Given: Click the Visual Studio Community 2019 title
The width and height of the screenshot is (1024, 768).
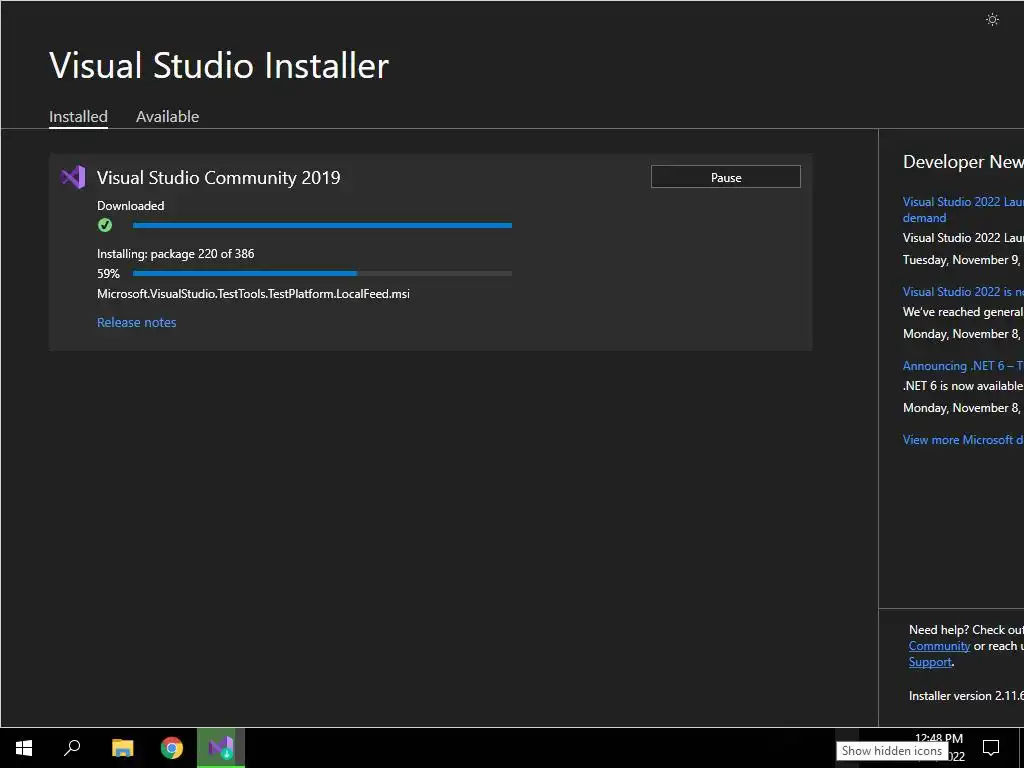Looking at the screenshot, I should pyautogui.click(x=218, y=178).
